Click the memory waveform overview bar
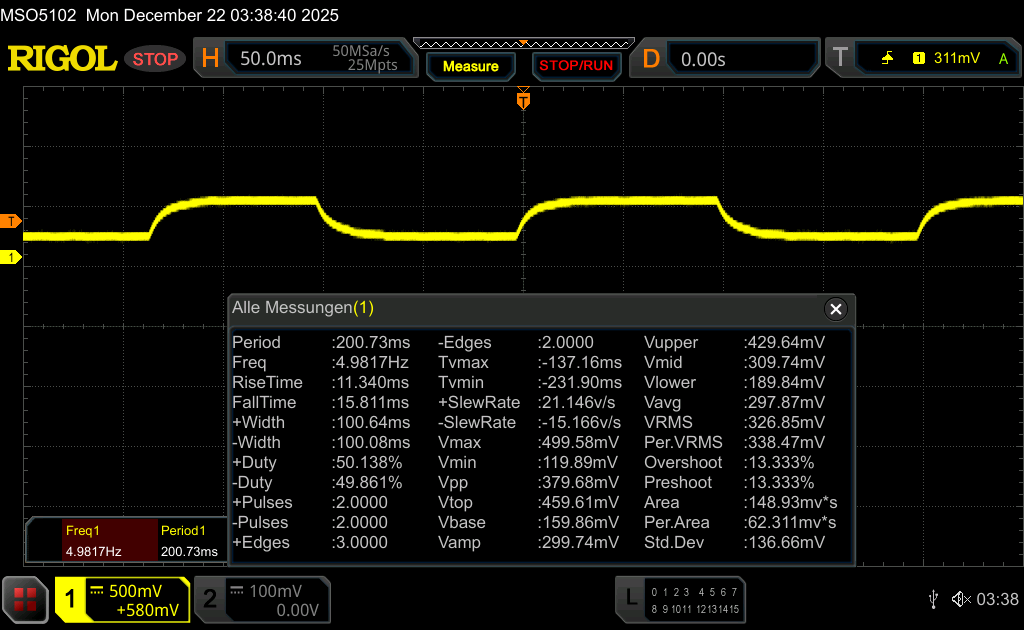The width and height of the screenshot is (1024, 630). point(522,43)
